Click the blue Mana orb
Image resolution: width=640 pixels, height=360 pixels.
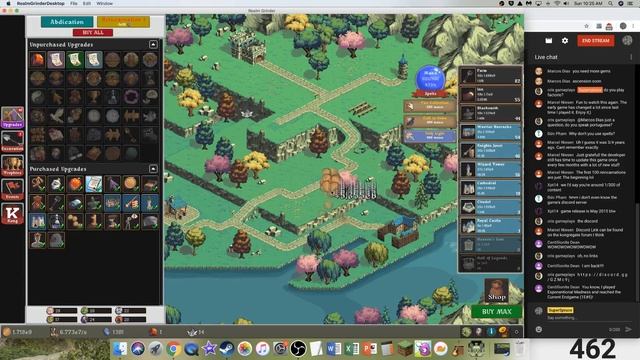pyautogui.click(x=430, y=79)
